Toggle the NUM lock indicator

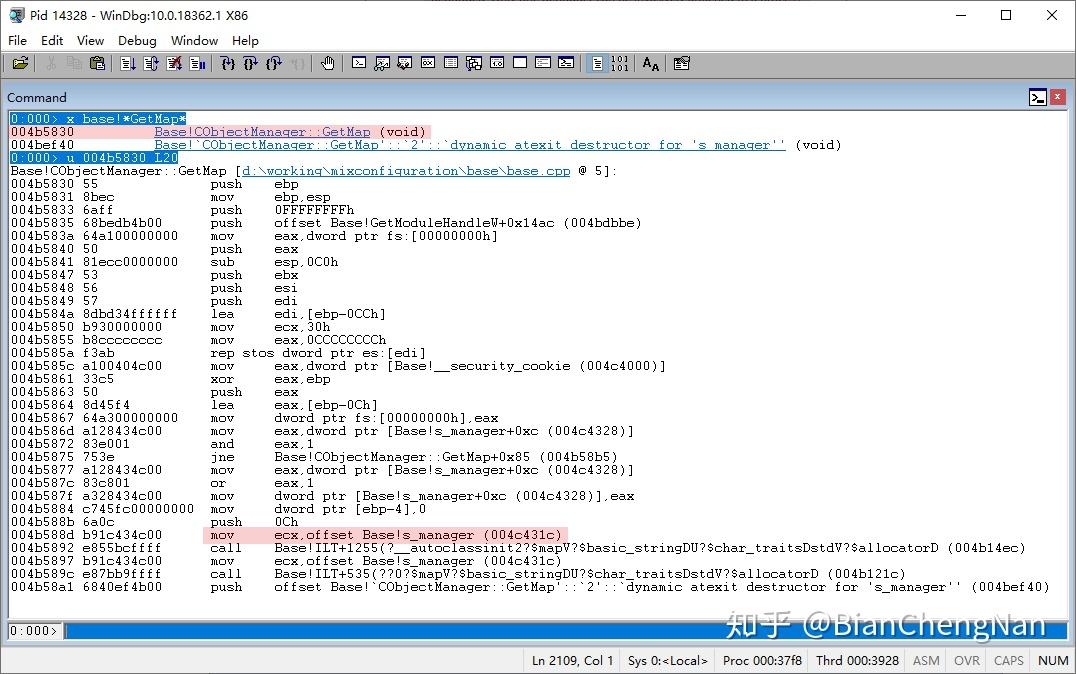pyautogui.click(x=1052, y=660)
